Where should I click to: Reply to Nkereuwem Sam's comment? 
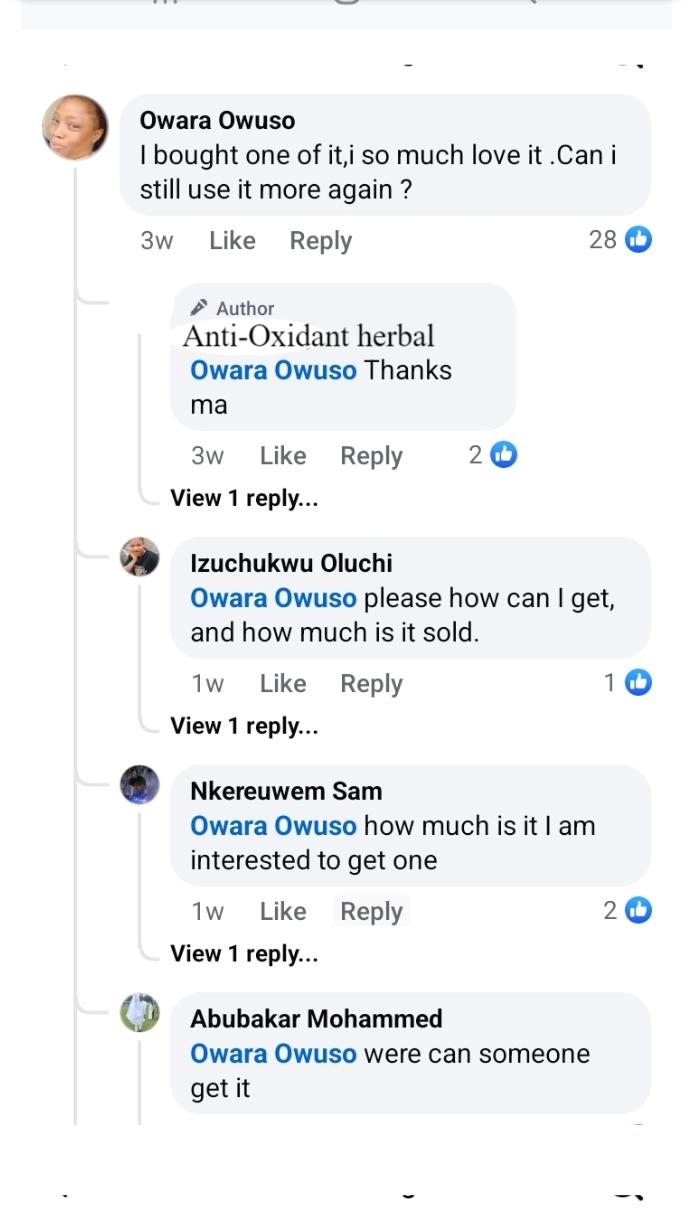[371, 911]
